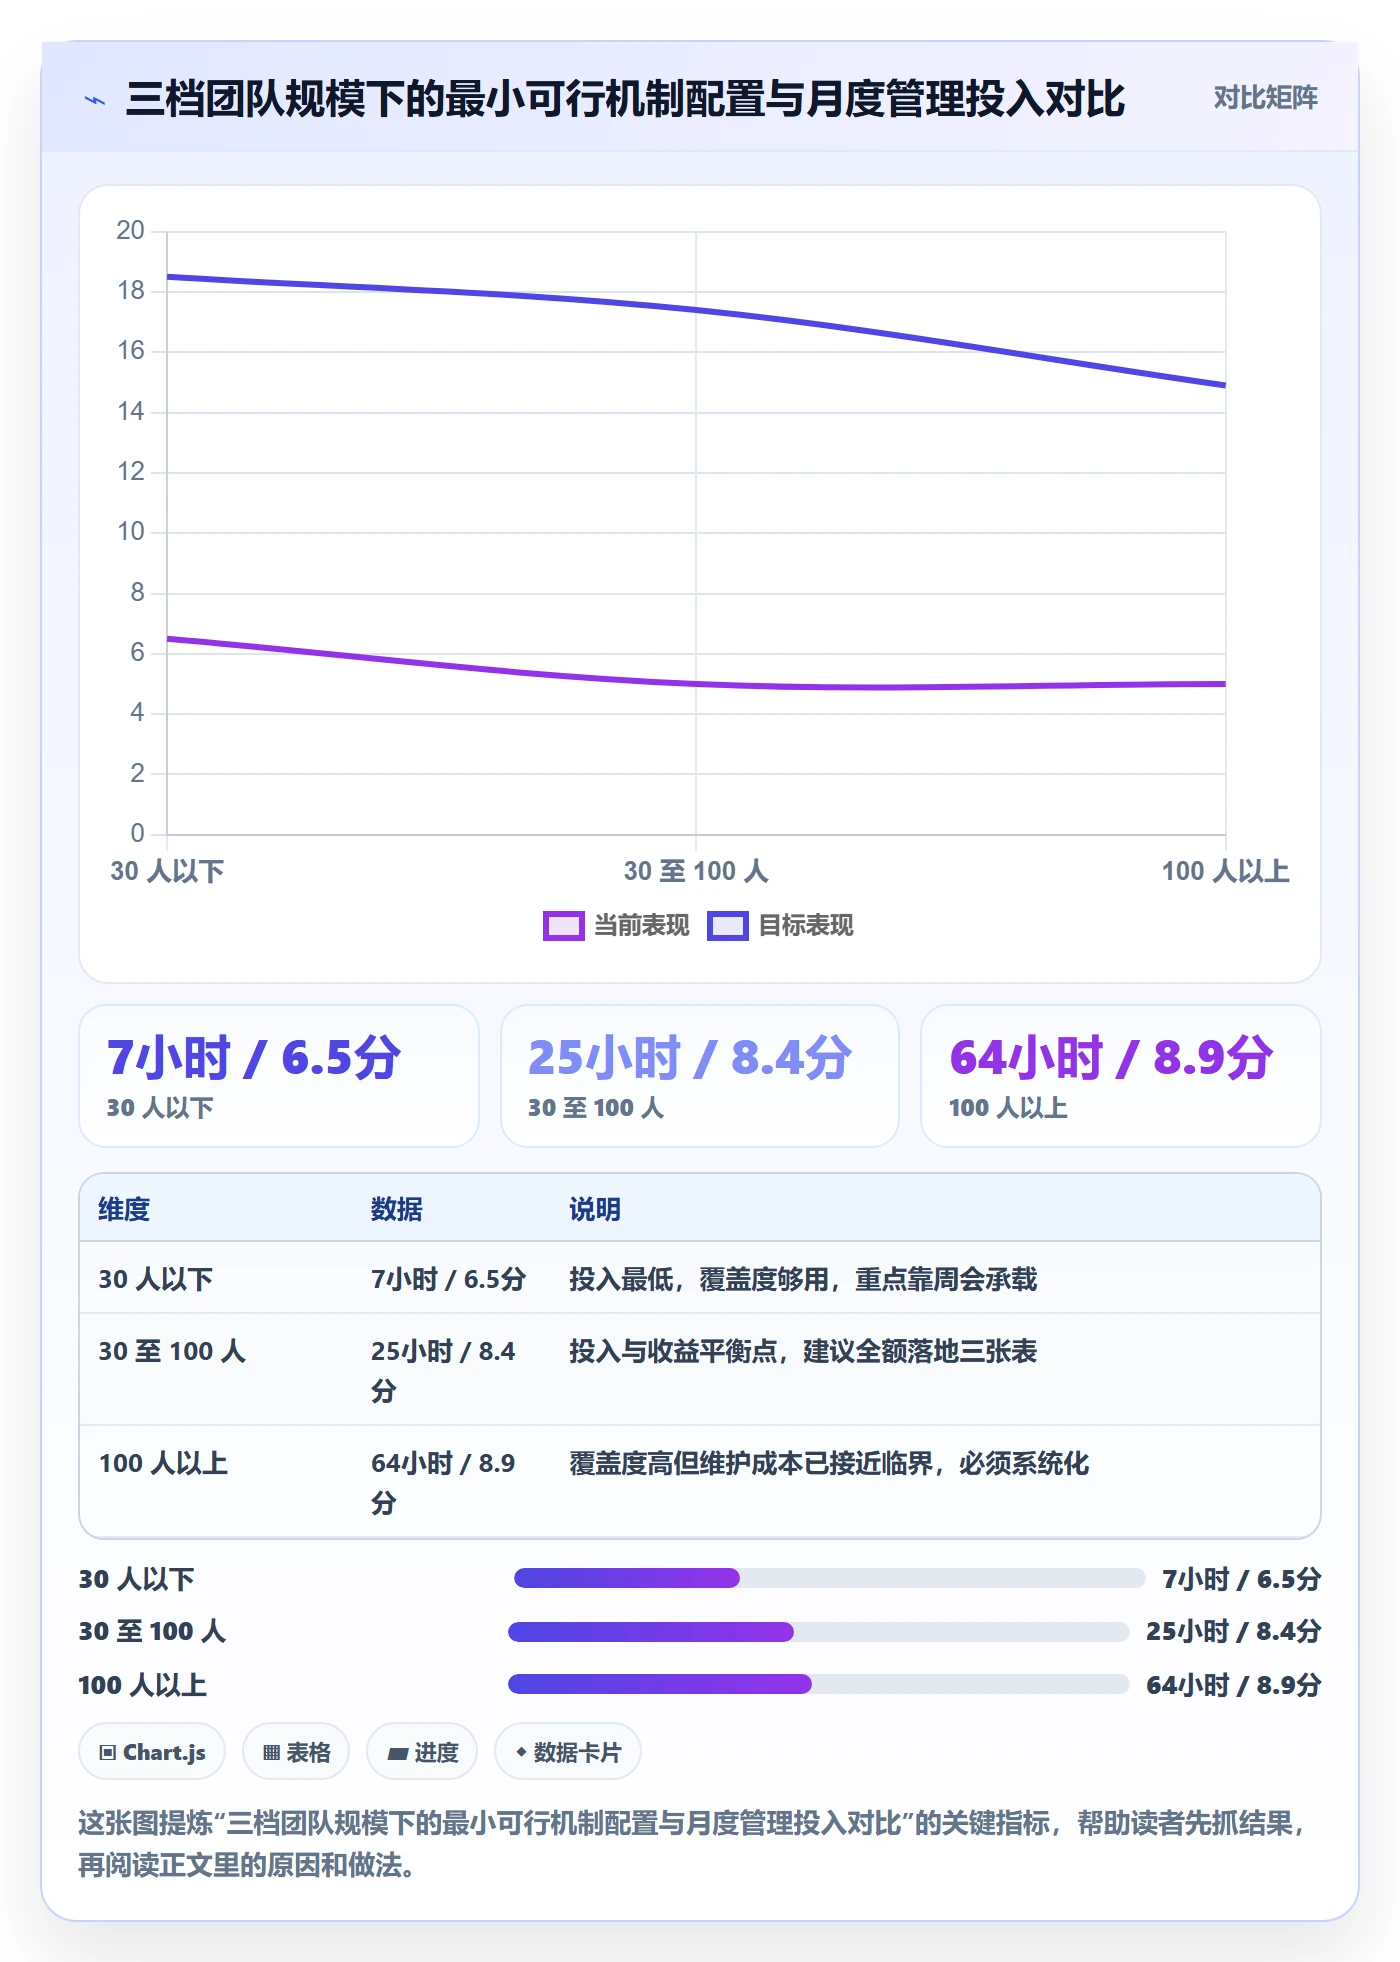Click the 维度 column header
Image resolution: width=1400 pixels, height=1962 pixels.
(124, 1209)
